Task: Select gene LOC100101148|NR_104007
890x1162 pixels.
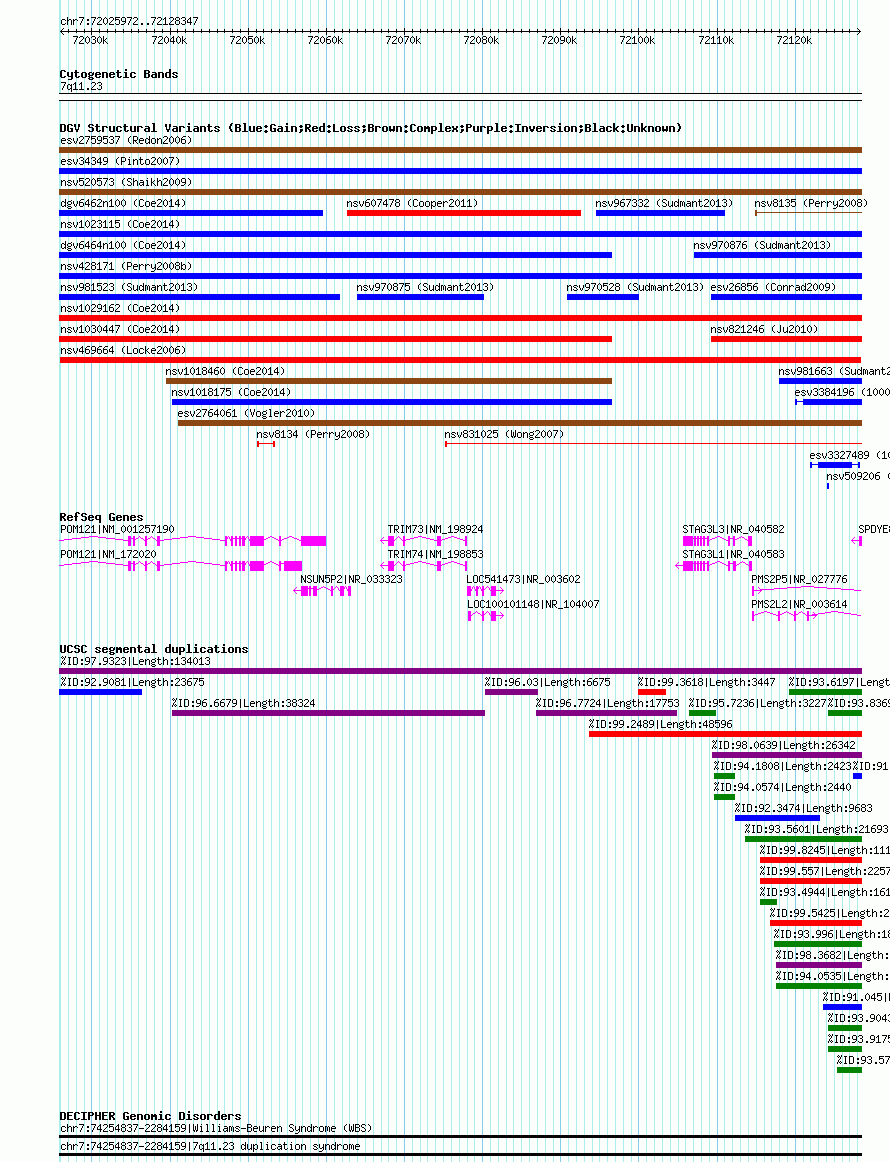Action: coord(533,605)
